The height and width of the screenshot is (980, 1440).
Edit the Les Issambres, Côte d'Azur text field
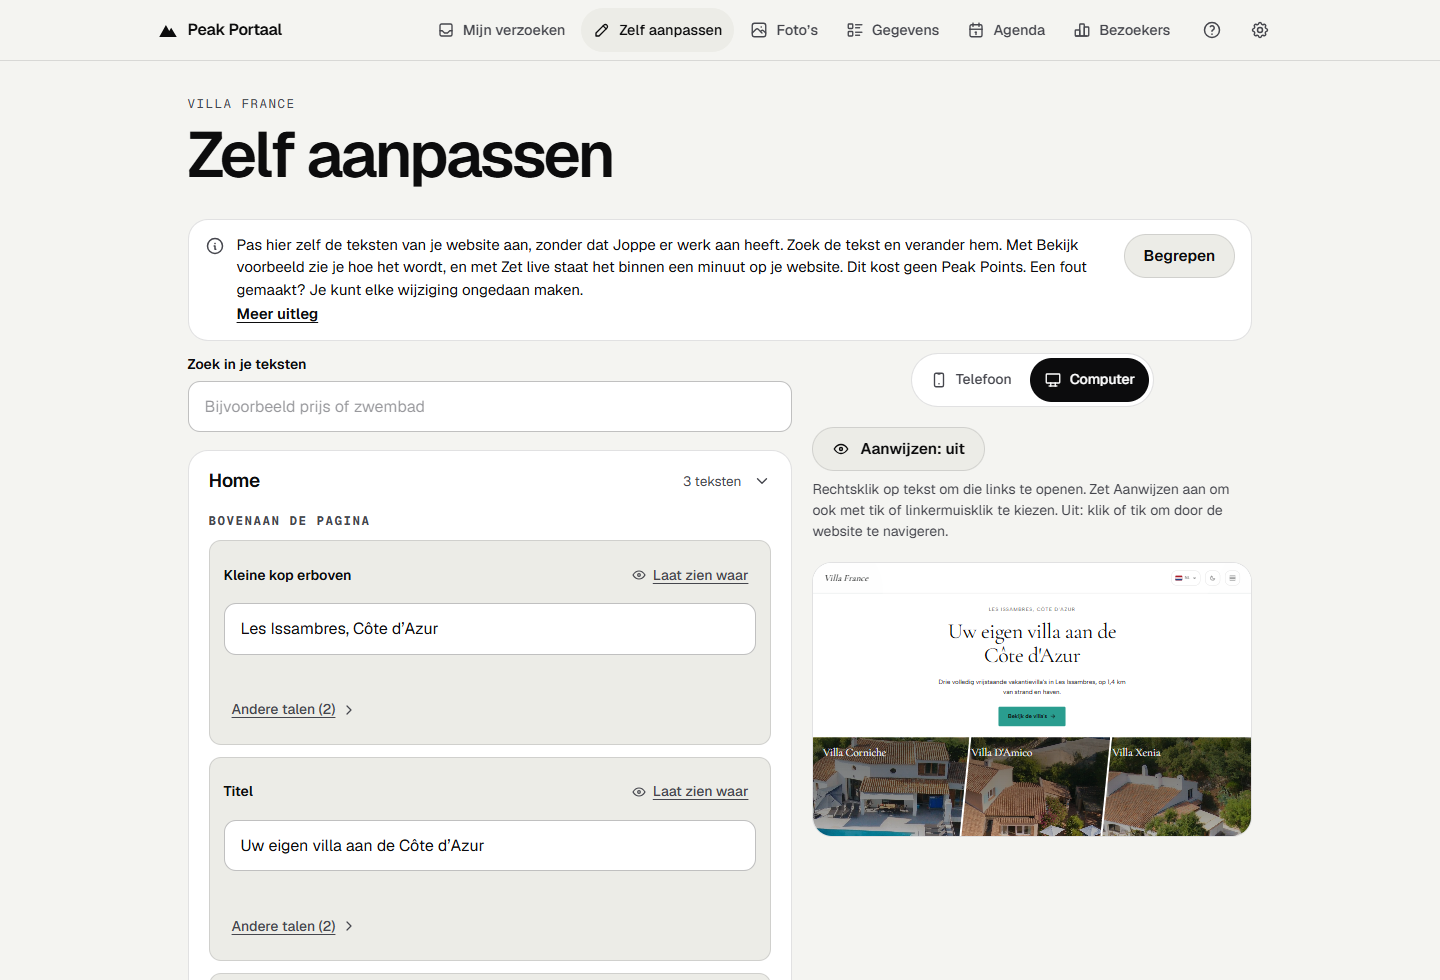[x=490, y=629]
